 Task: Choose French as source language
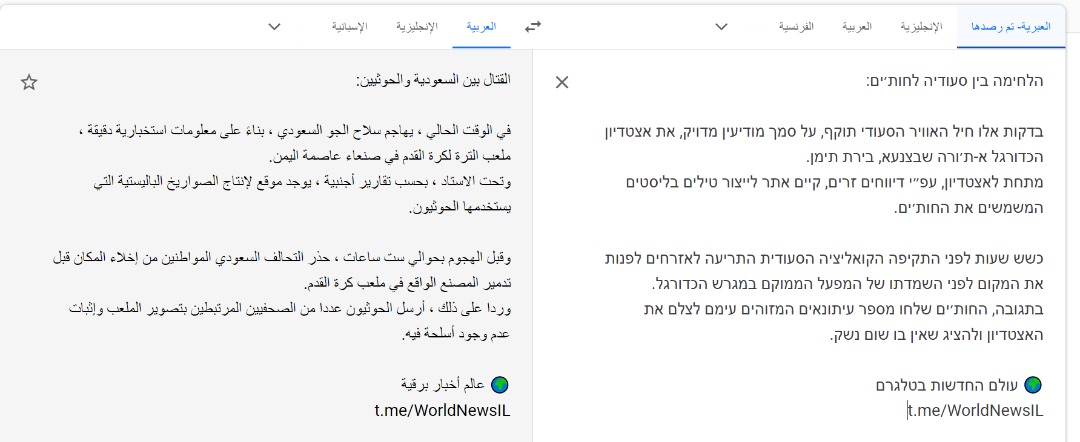[796, 27]
